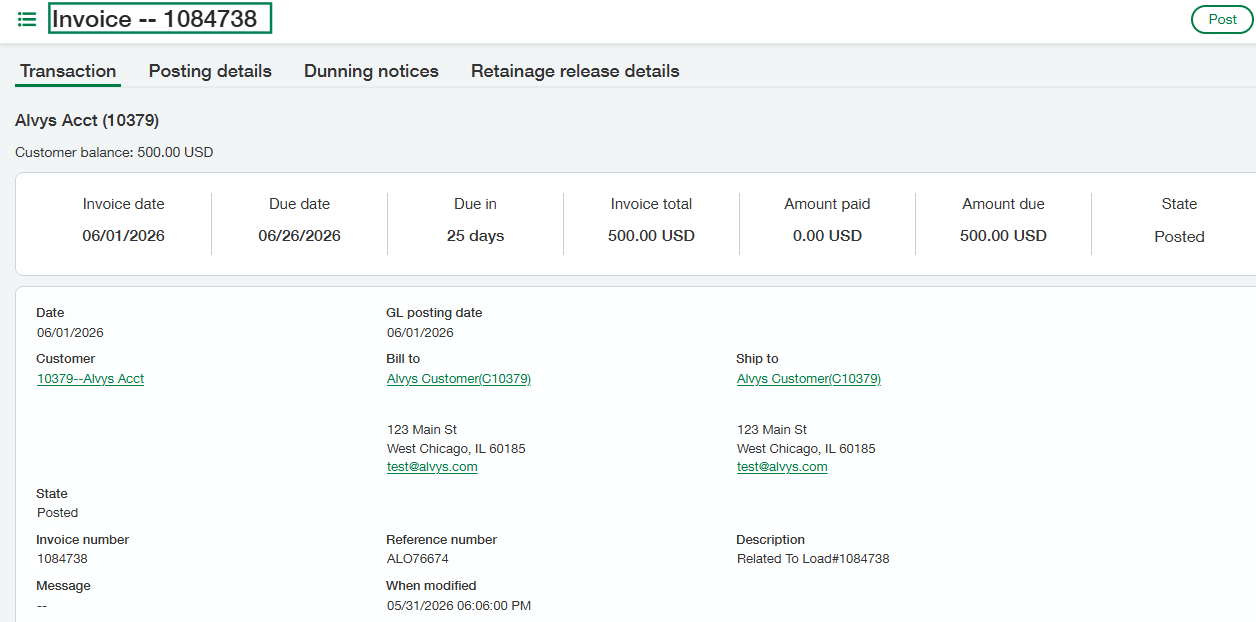The image size is (1256, 622).
Task: Click description Related To Load#1084738
Action: pyautogui.click(x=813, y=559)
